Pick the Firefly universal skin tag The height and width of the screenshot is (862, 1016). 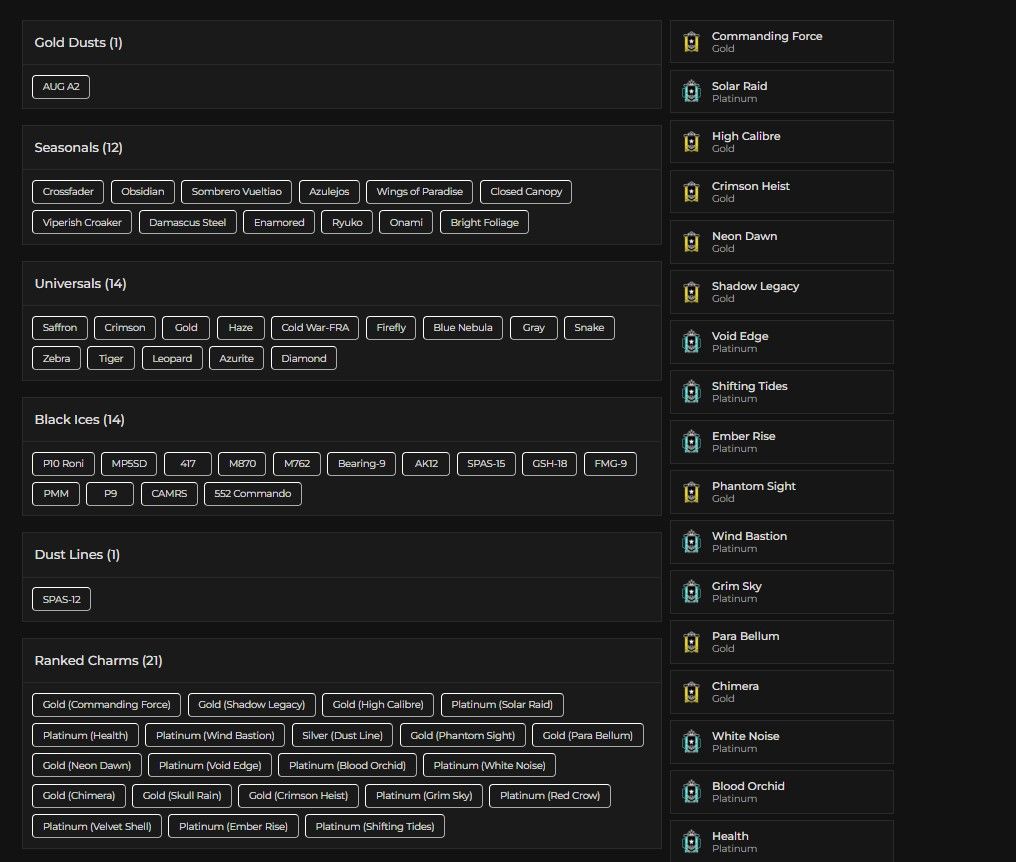pos(391,328)
